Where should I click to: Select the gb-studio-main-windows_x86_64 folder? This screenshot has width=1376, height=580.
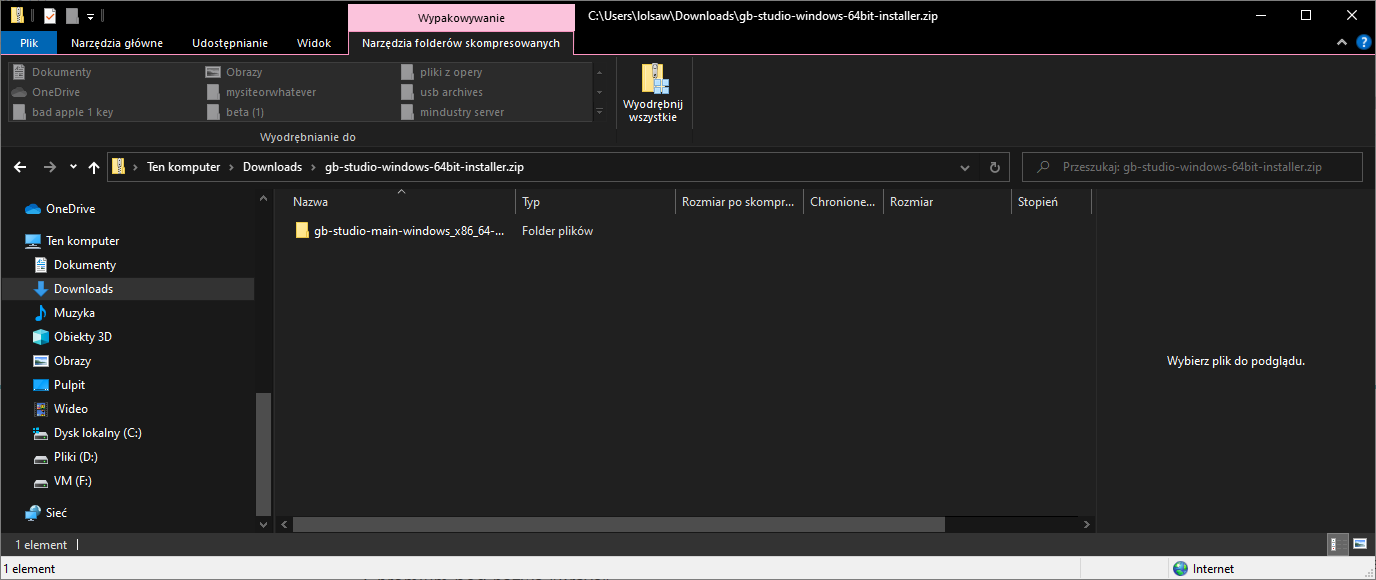(x=400, y=231)
